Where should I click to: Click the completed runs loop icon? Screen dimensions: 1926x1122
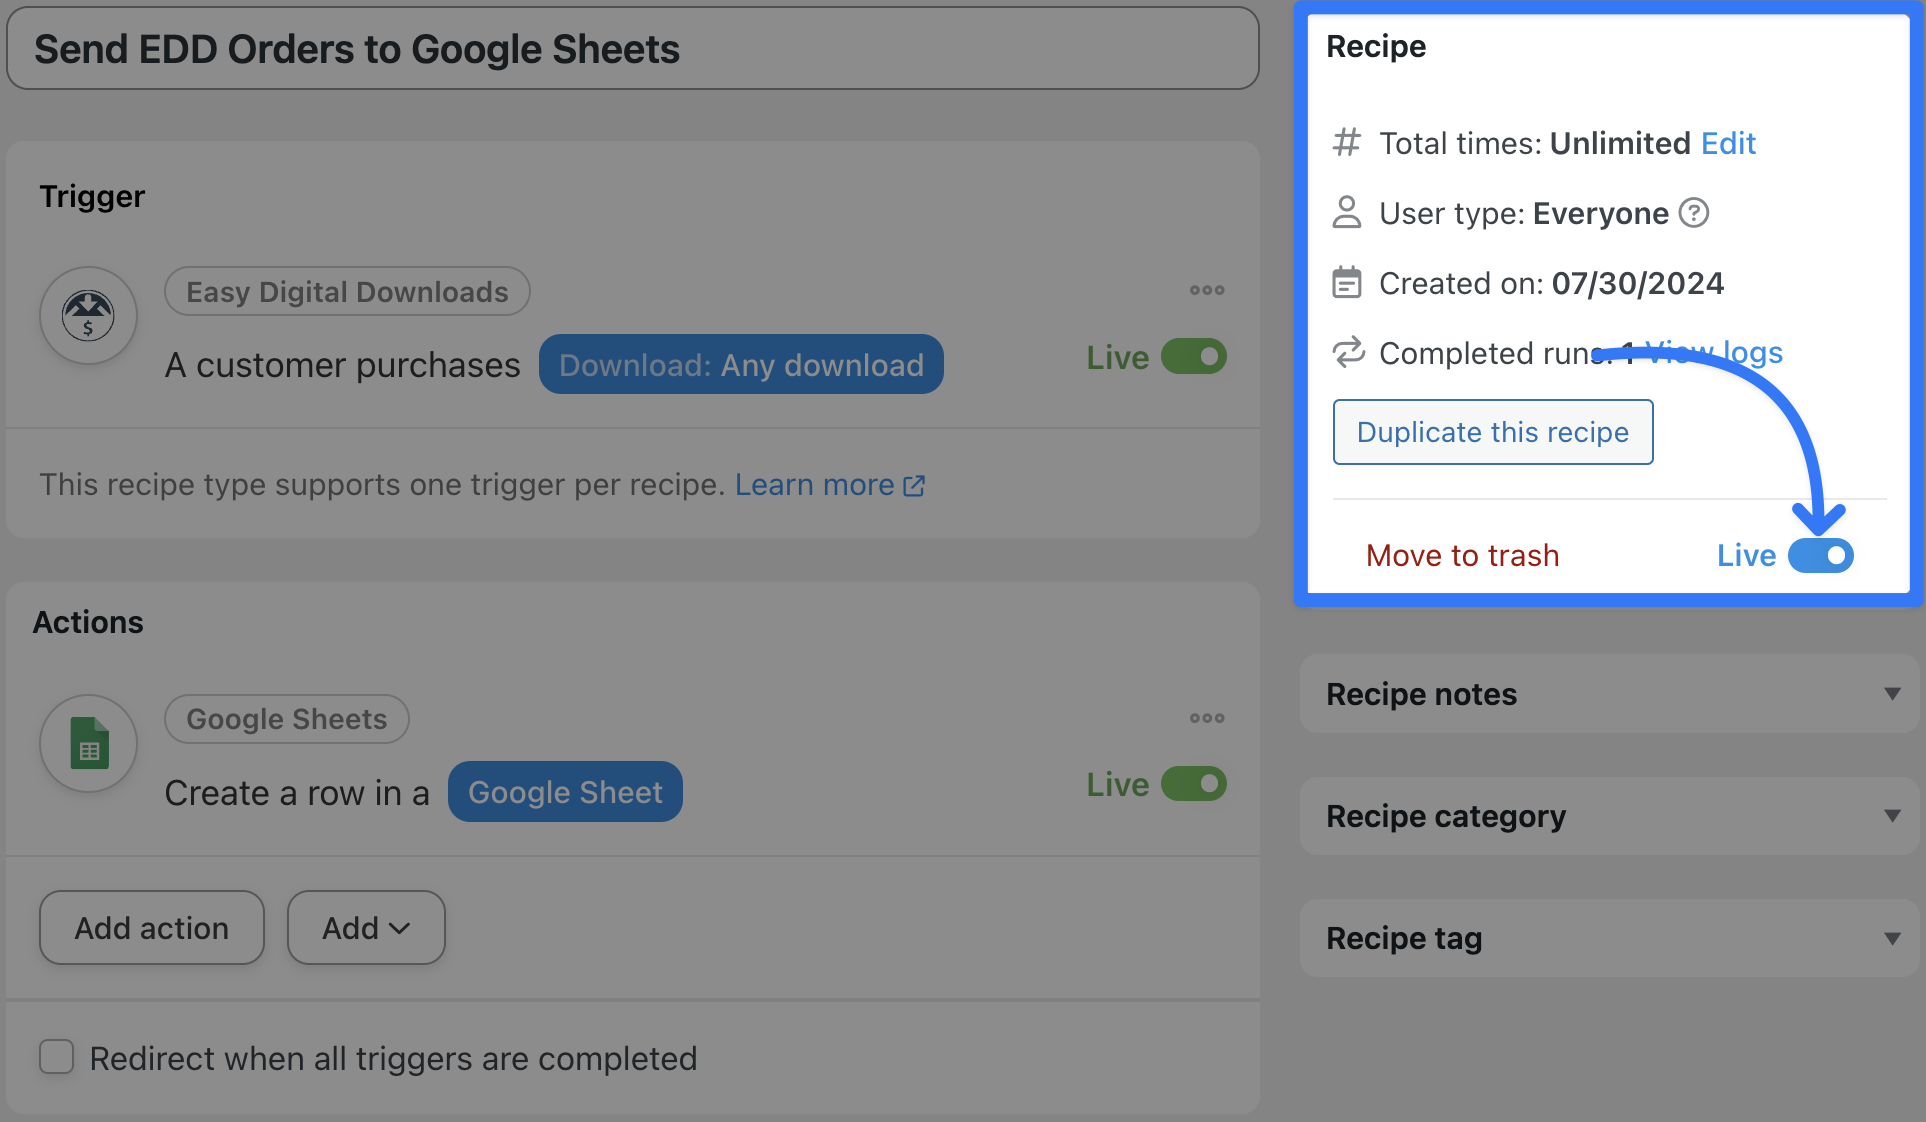tap(1348, 353)
